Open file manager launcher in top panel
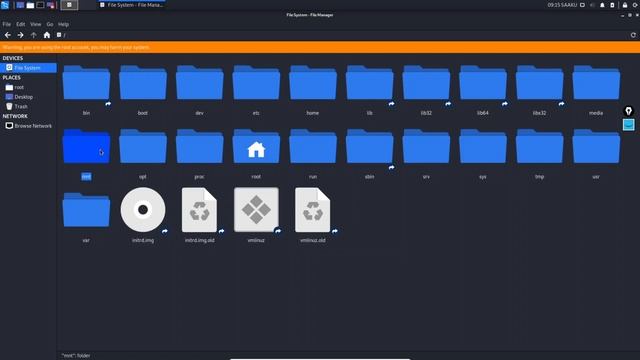Image resolution: width=640 pixels, height=360 pixels. pos(30,5)
